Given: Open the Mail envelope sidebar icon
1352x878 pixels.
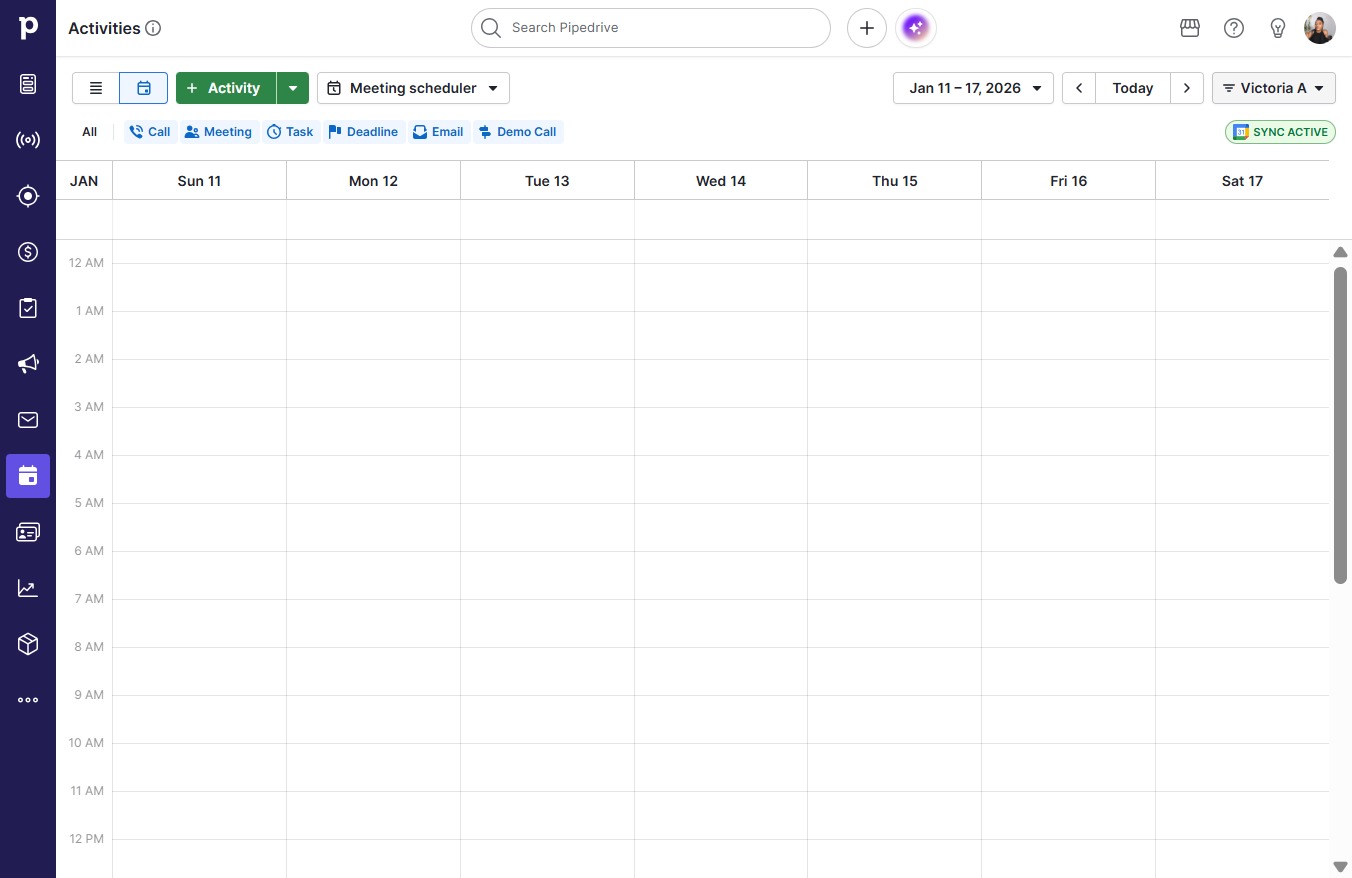Looking at the screenshot, I should tap(28, 420).
